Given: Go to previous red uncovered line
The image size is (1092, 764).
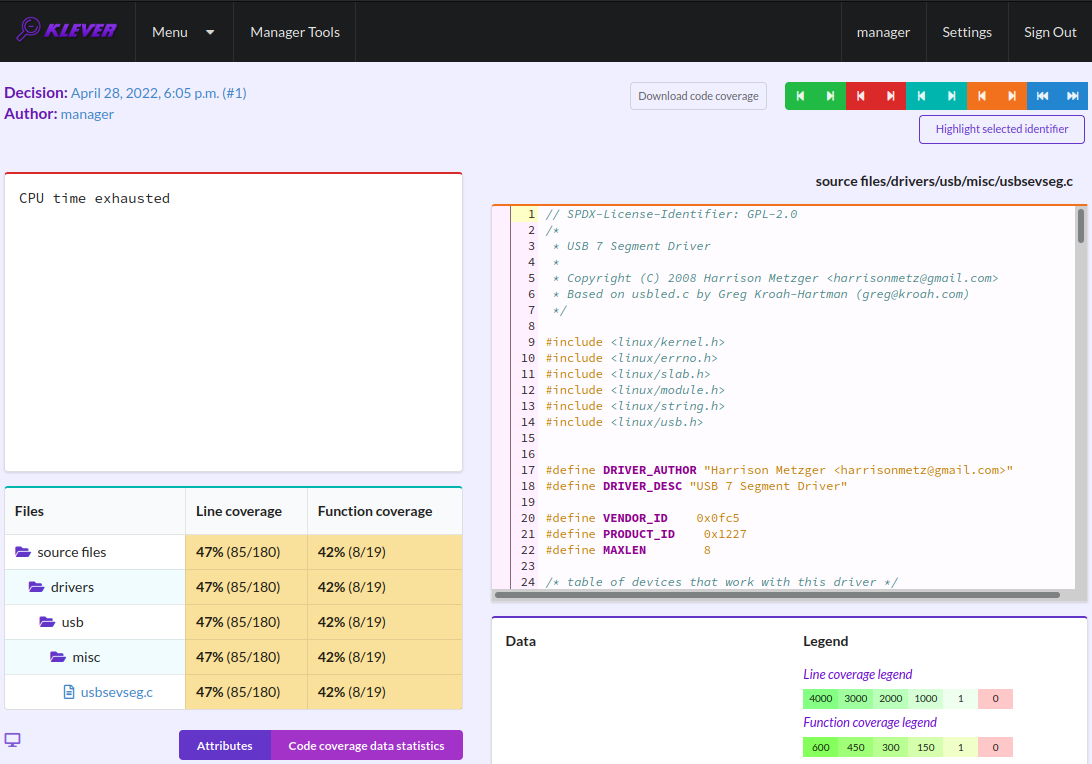Looking at the screenshot, I should point(861,96).
